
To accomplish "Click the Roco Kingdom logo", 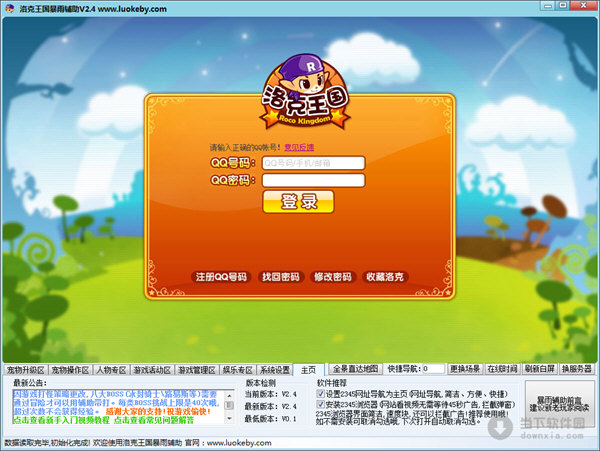I will (305, 92).
